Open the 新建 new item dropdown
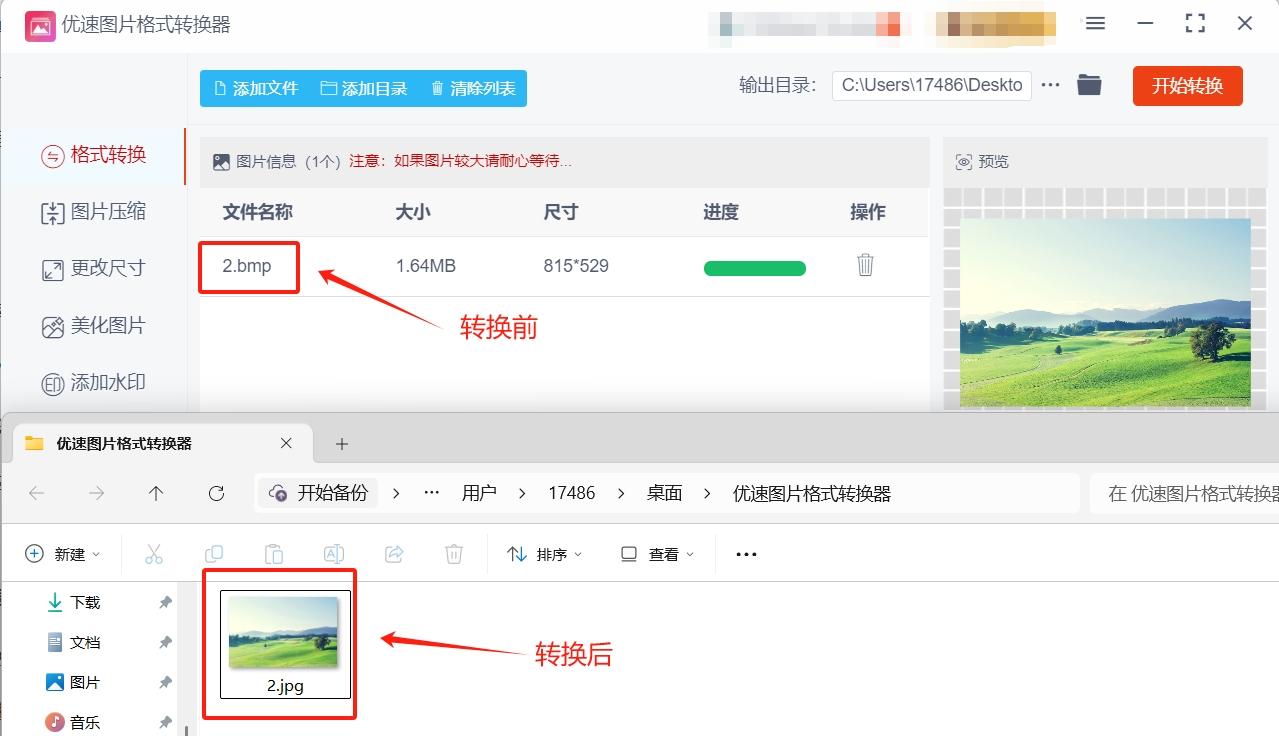 [x=62, y=553]
